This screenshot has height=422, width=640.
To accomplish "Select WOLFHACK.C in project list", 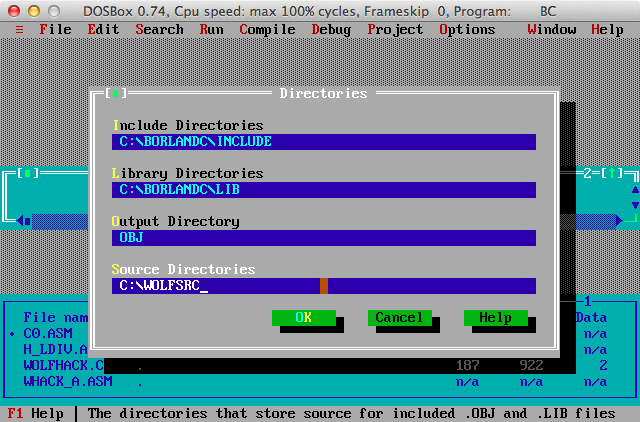I will 63,365.
